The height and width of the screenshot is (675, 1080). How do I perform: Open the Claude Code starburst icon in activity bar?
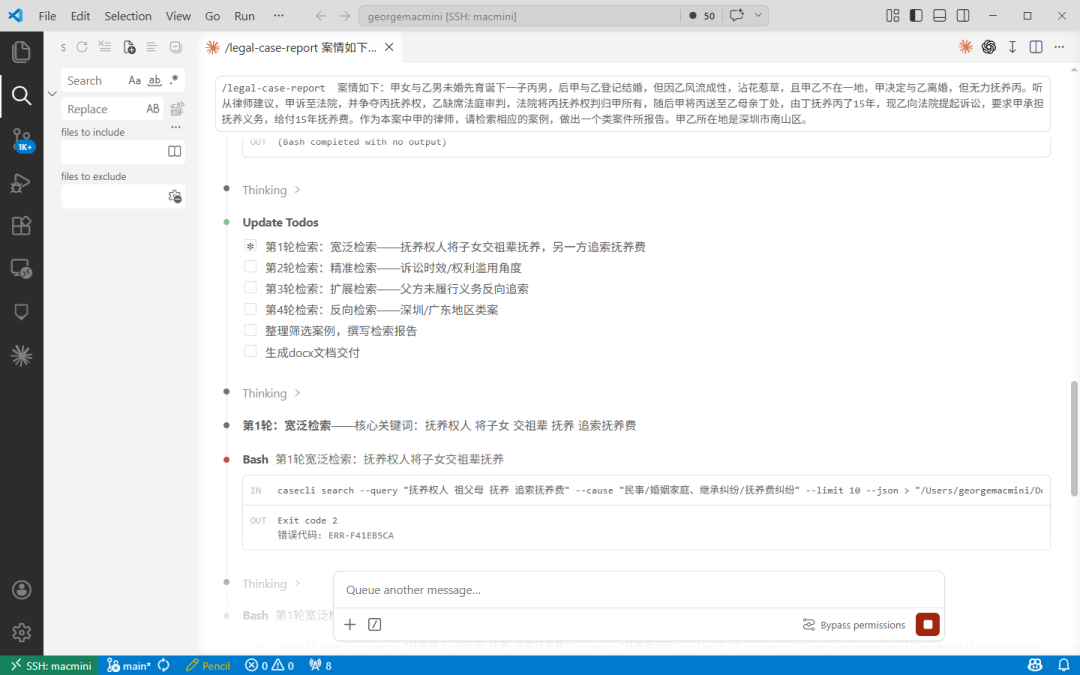pyautogui.click(x=21, y=355)
